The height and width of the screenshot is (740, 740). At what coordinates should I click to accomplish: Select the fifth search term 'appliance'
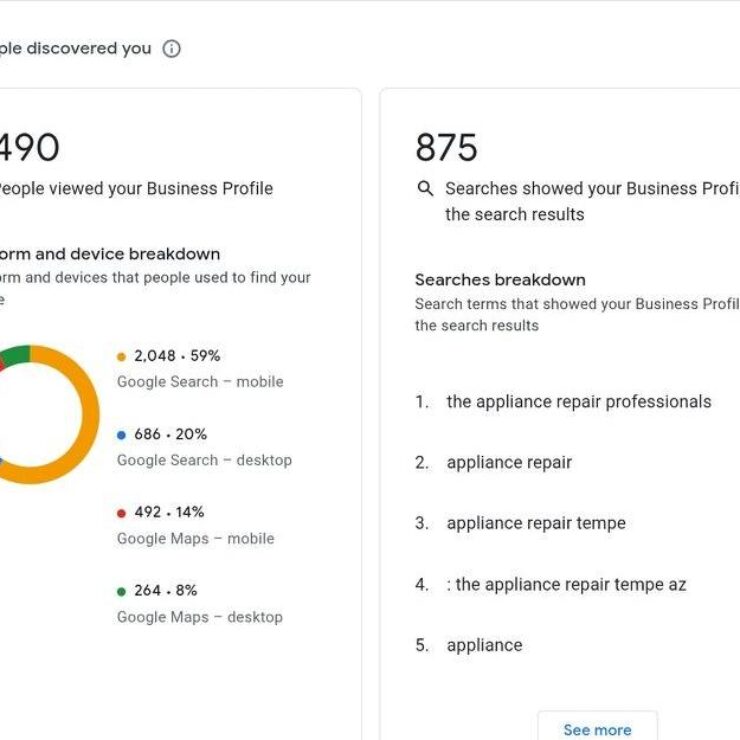[x=484, y=646]
